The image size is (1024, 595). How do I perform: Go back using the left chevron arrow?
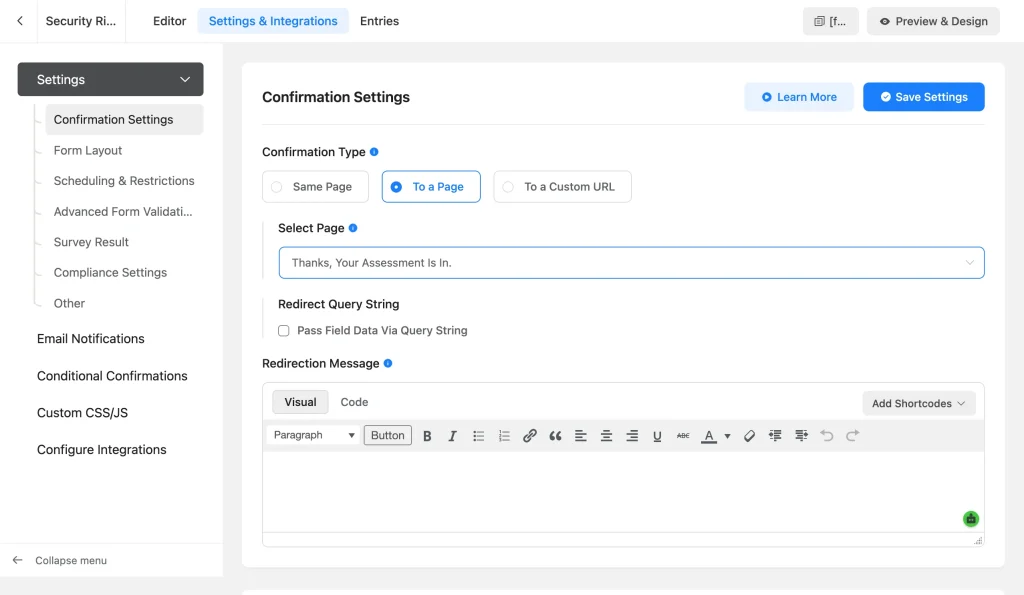click(x=20, y=21)
